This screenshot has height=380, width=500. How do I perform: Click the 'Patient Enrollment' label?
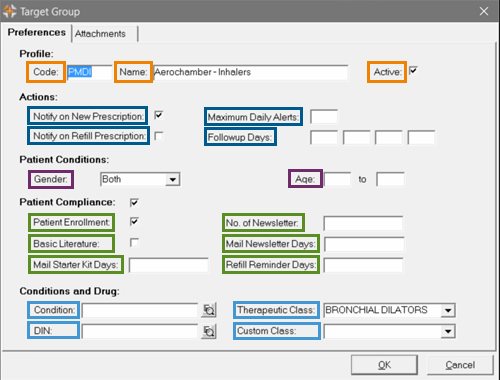71,222
